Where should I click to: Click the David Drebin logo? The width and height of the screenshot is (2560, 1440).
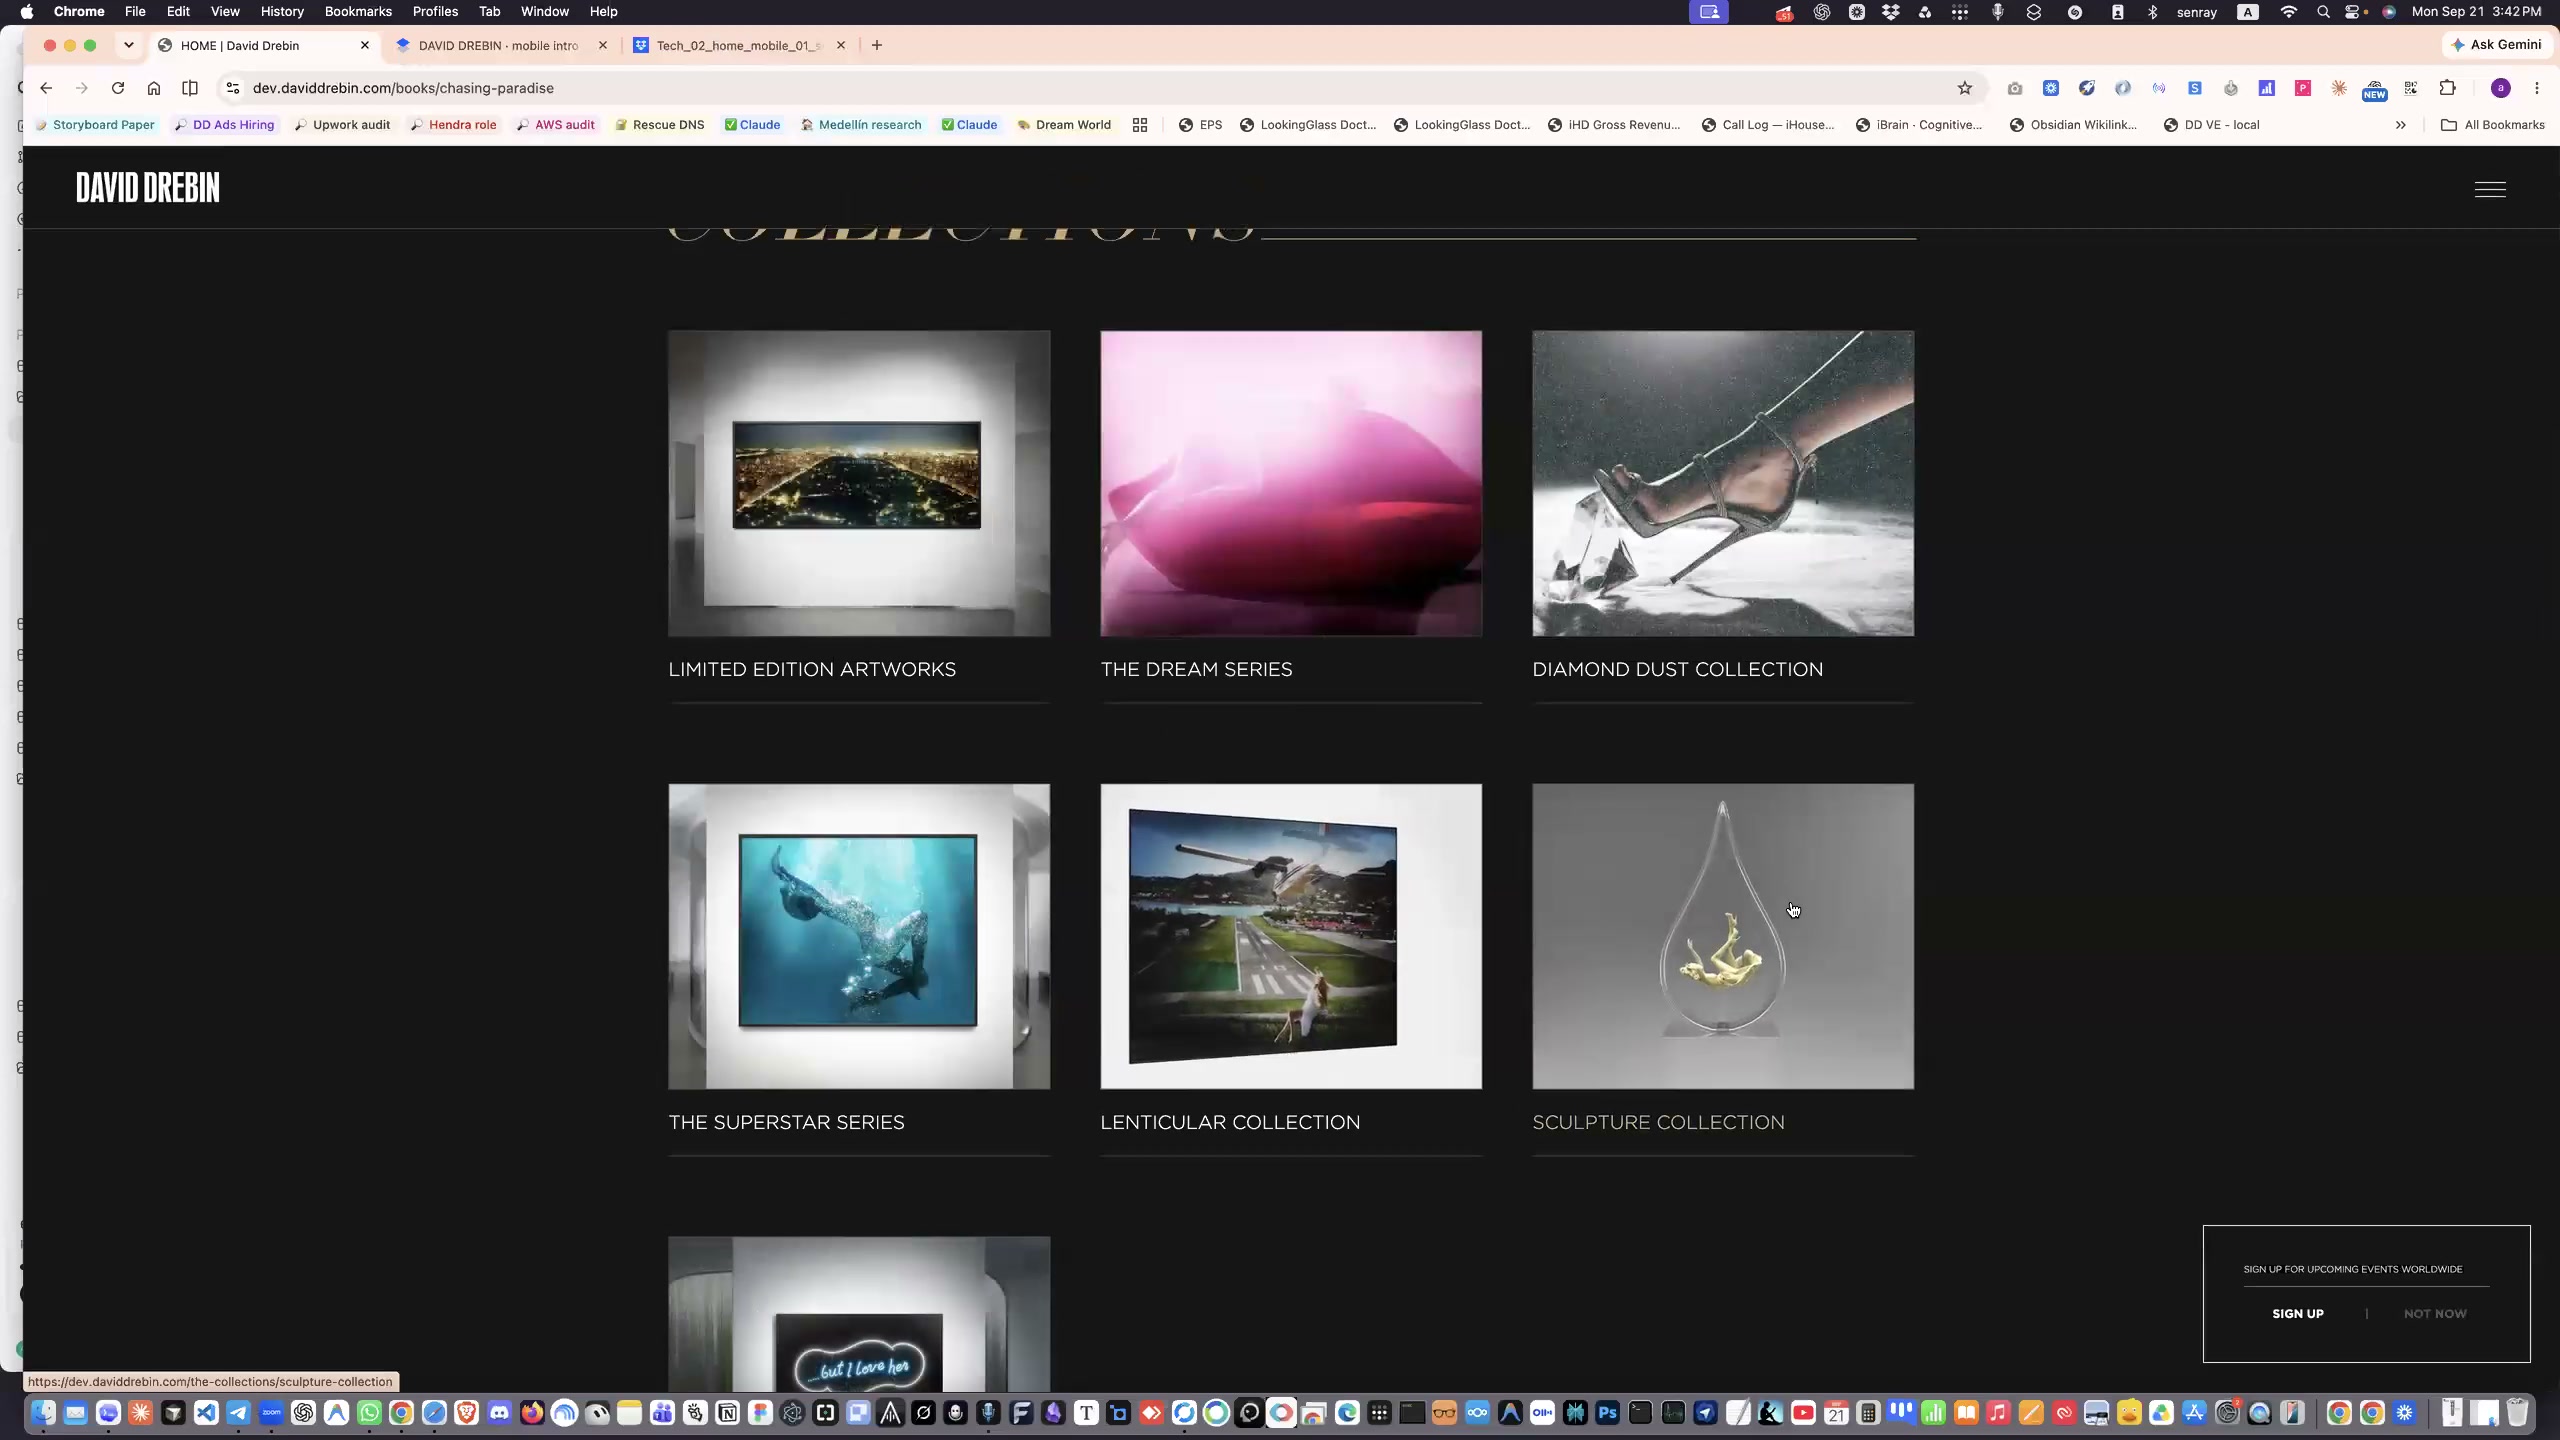(x=148, y=188)
